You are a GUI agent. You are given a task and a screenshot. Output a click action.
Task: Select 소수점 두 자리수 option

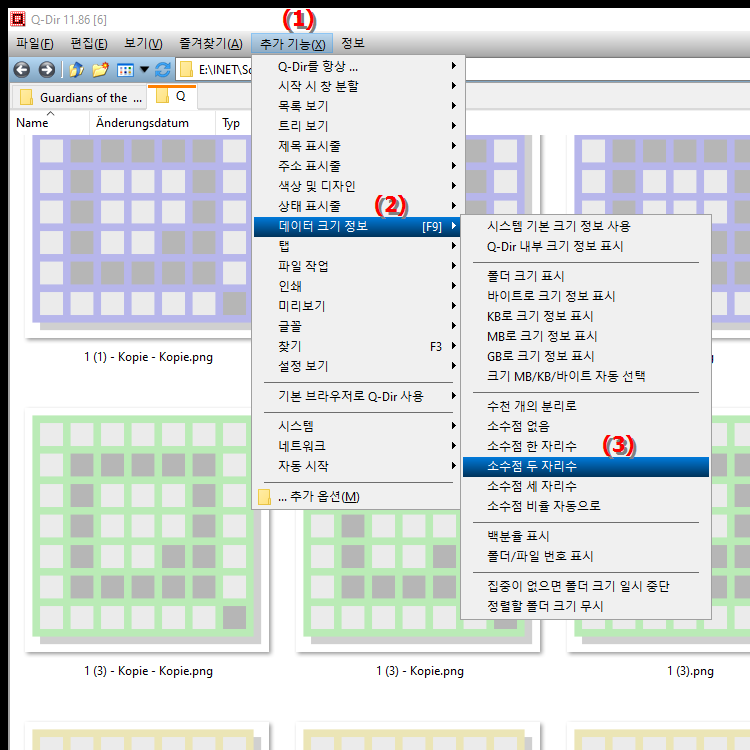pyautogui.click(x=585, y=466)
